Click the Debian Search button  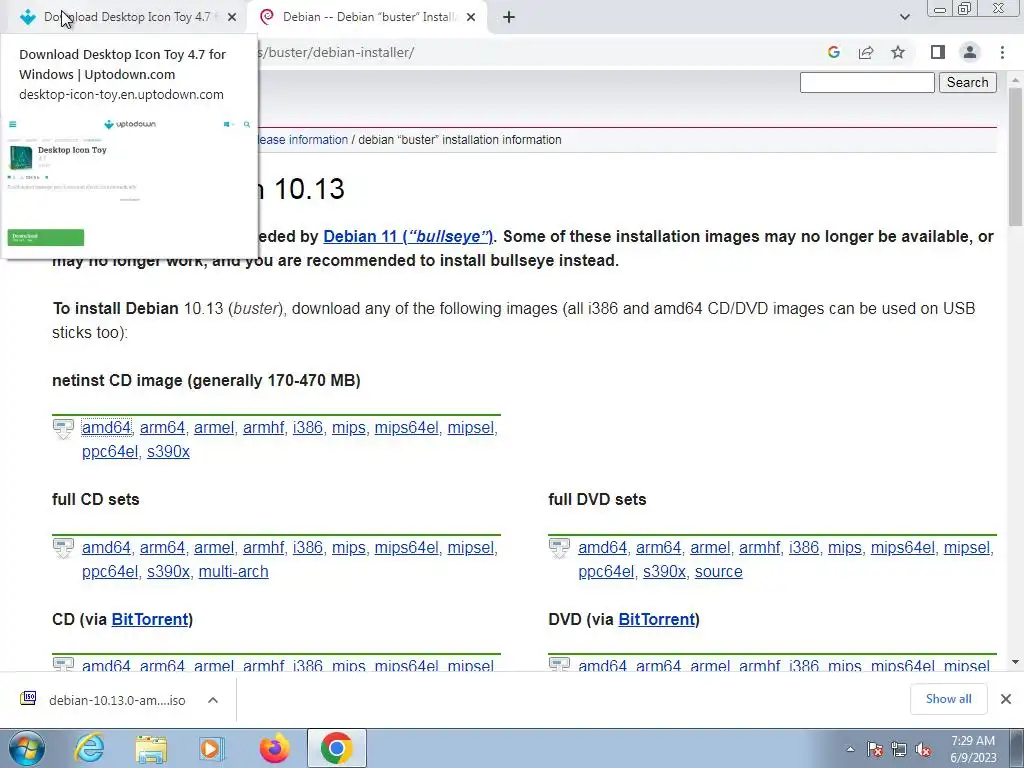pyautogui.click(x=968, y=82)
